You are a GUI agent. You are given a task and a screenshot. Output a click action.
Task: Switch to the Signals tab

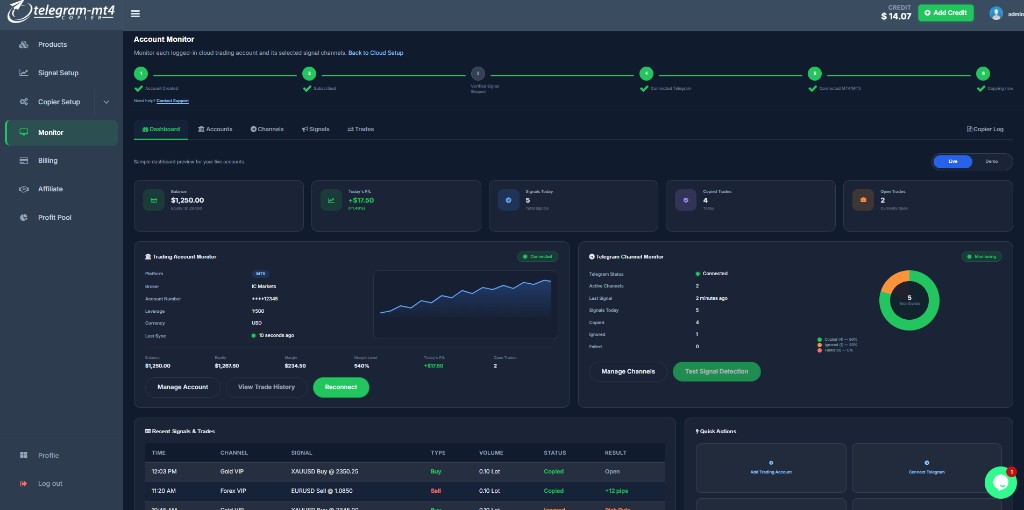315,129
